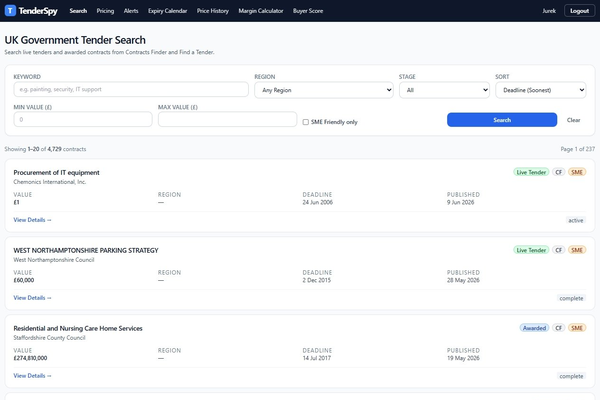View details of Procurement of IT equipment

(x=32, y=220)
